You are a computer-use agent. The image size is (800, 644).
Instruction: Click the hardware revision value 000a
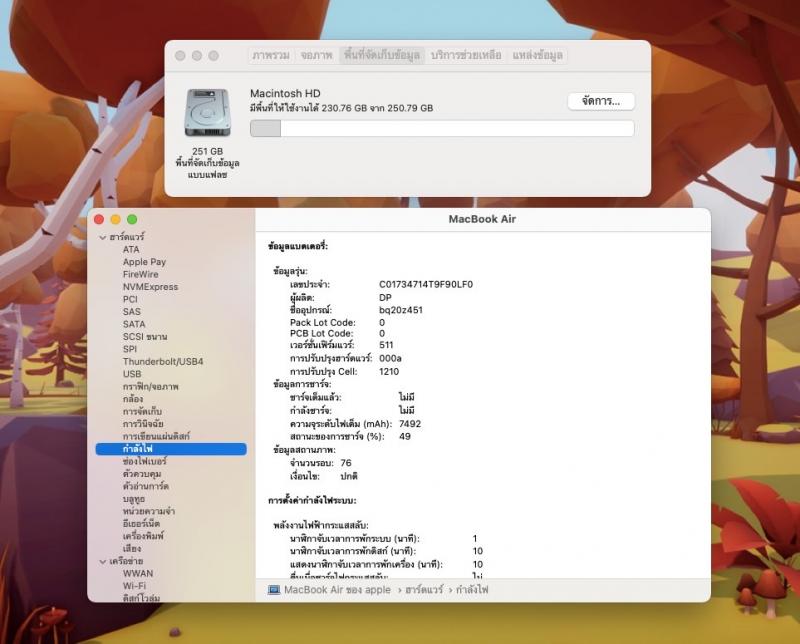[390, 359]
